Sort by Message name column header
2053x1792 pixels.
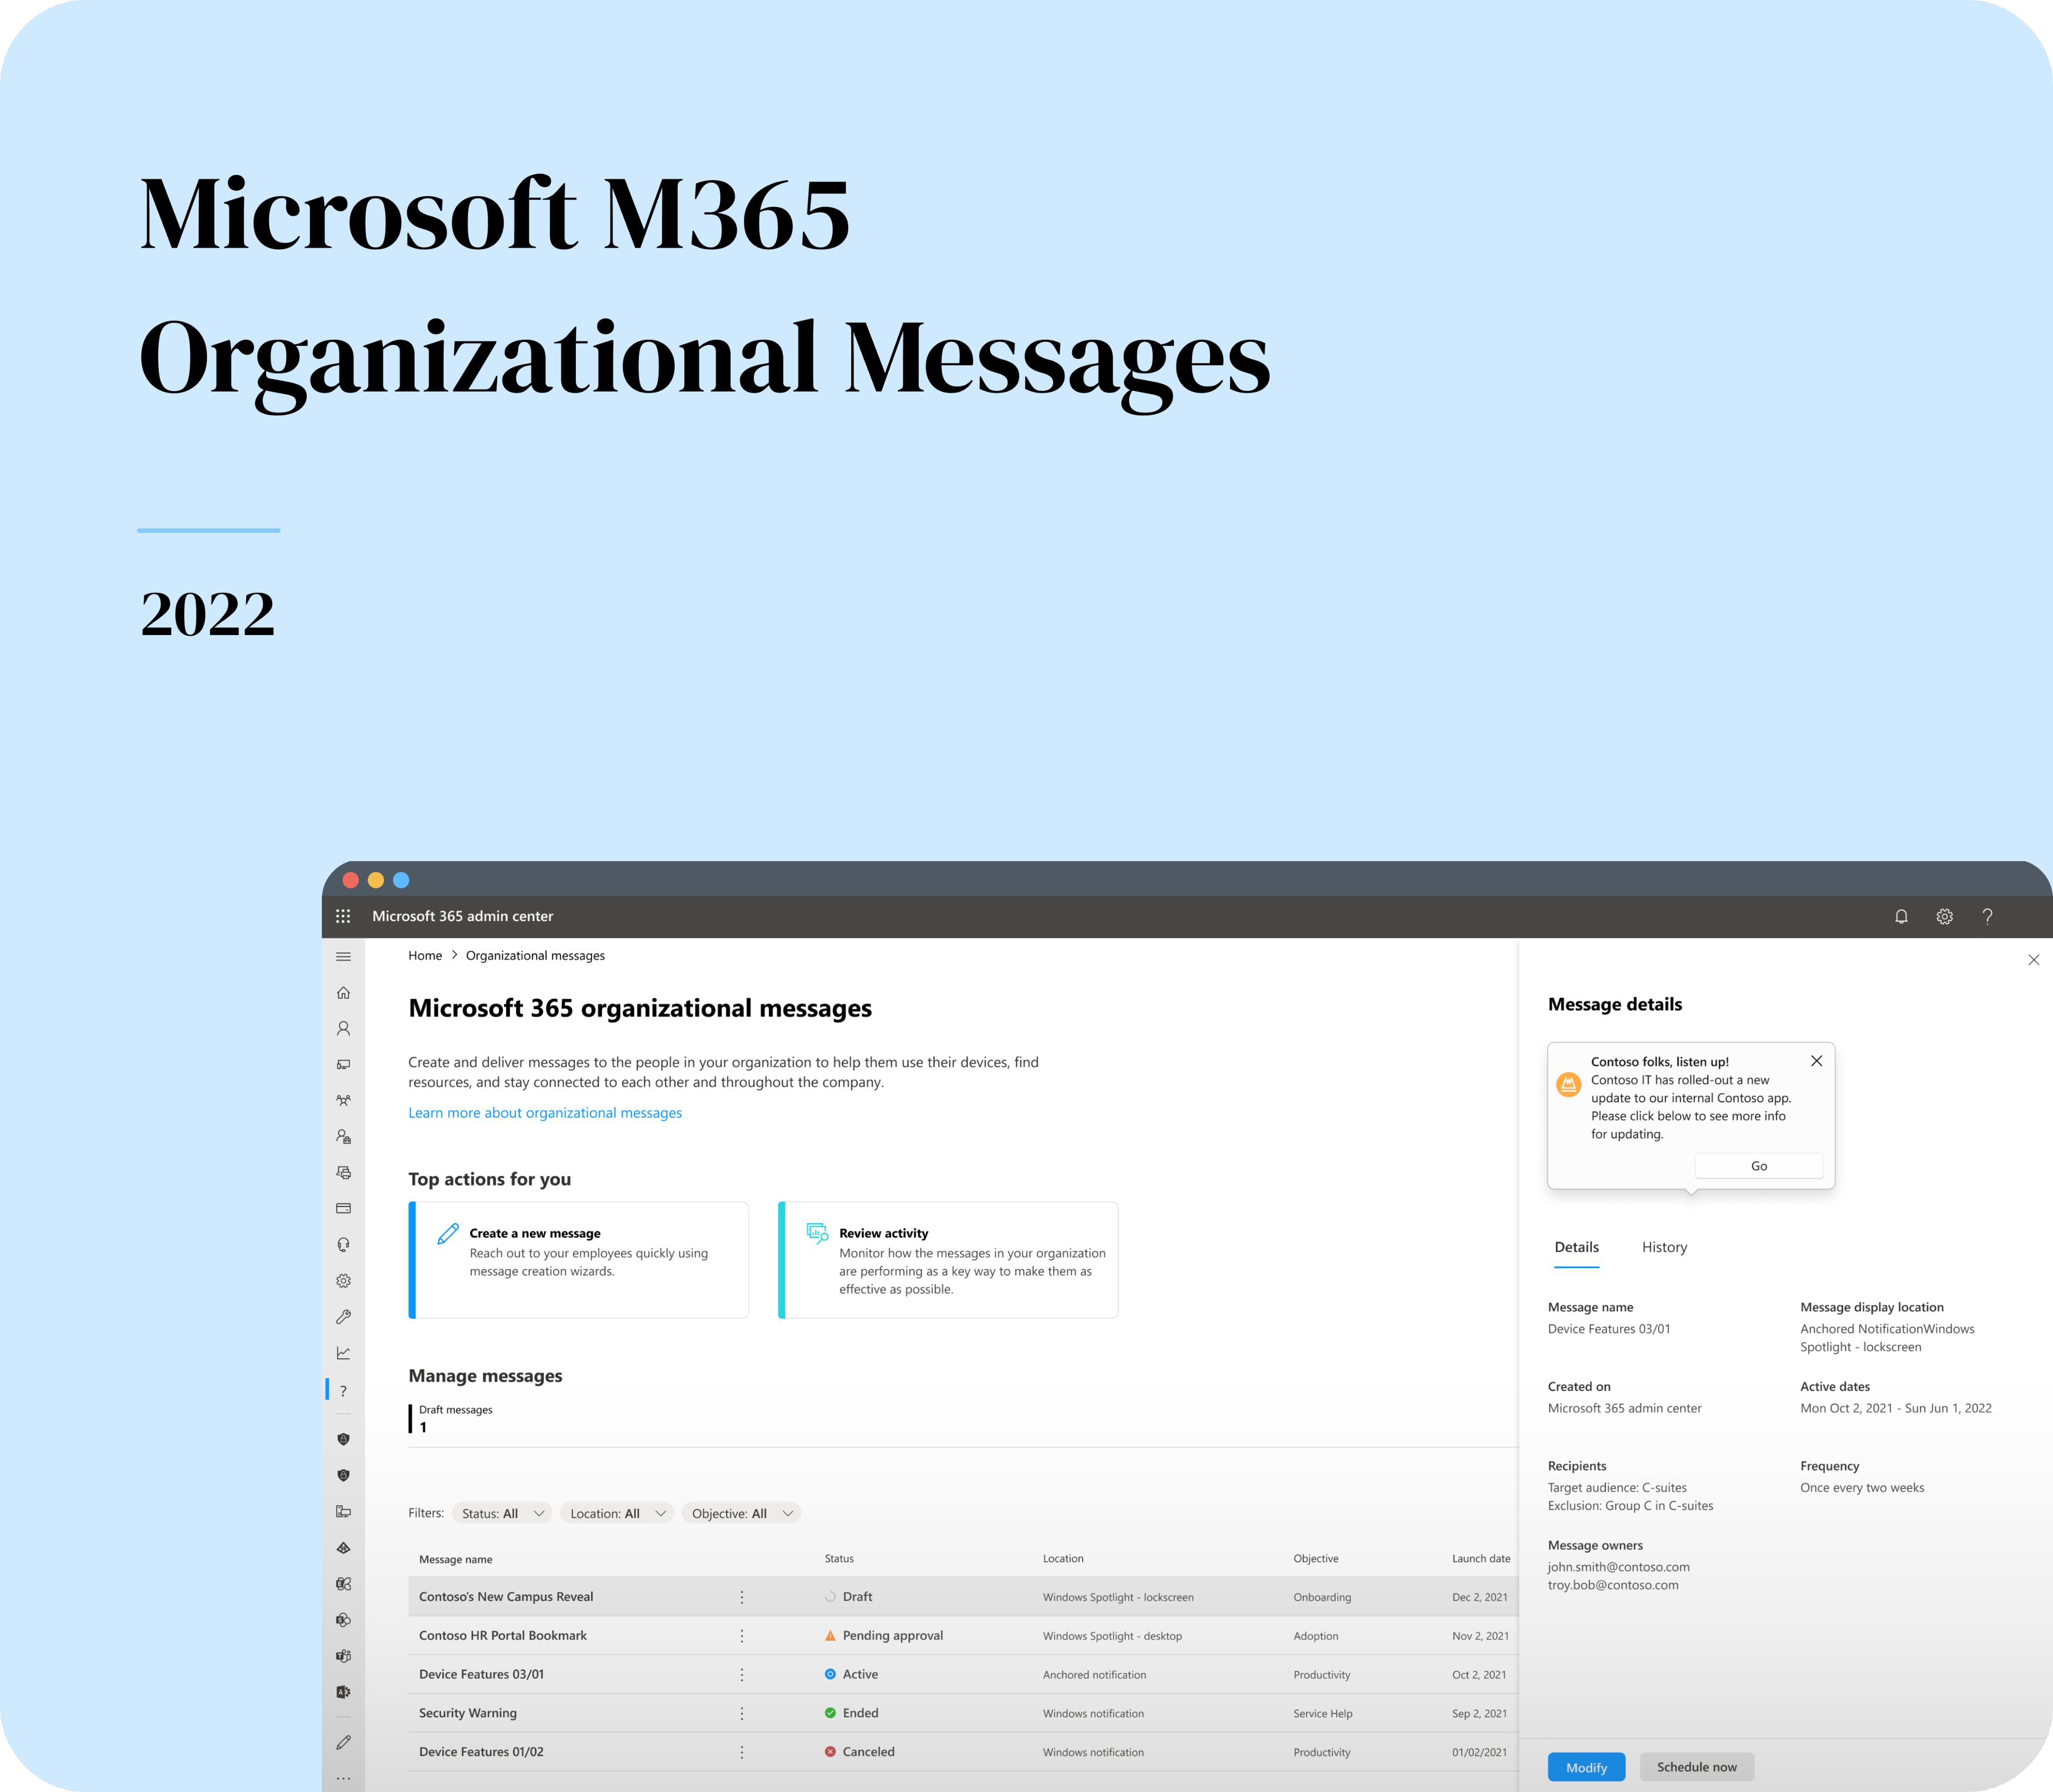click(x=455, y=1559)
